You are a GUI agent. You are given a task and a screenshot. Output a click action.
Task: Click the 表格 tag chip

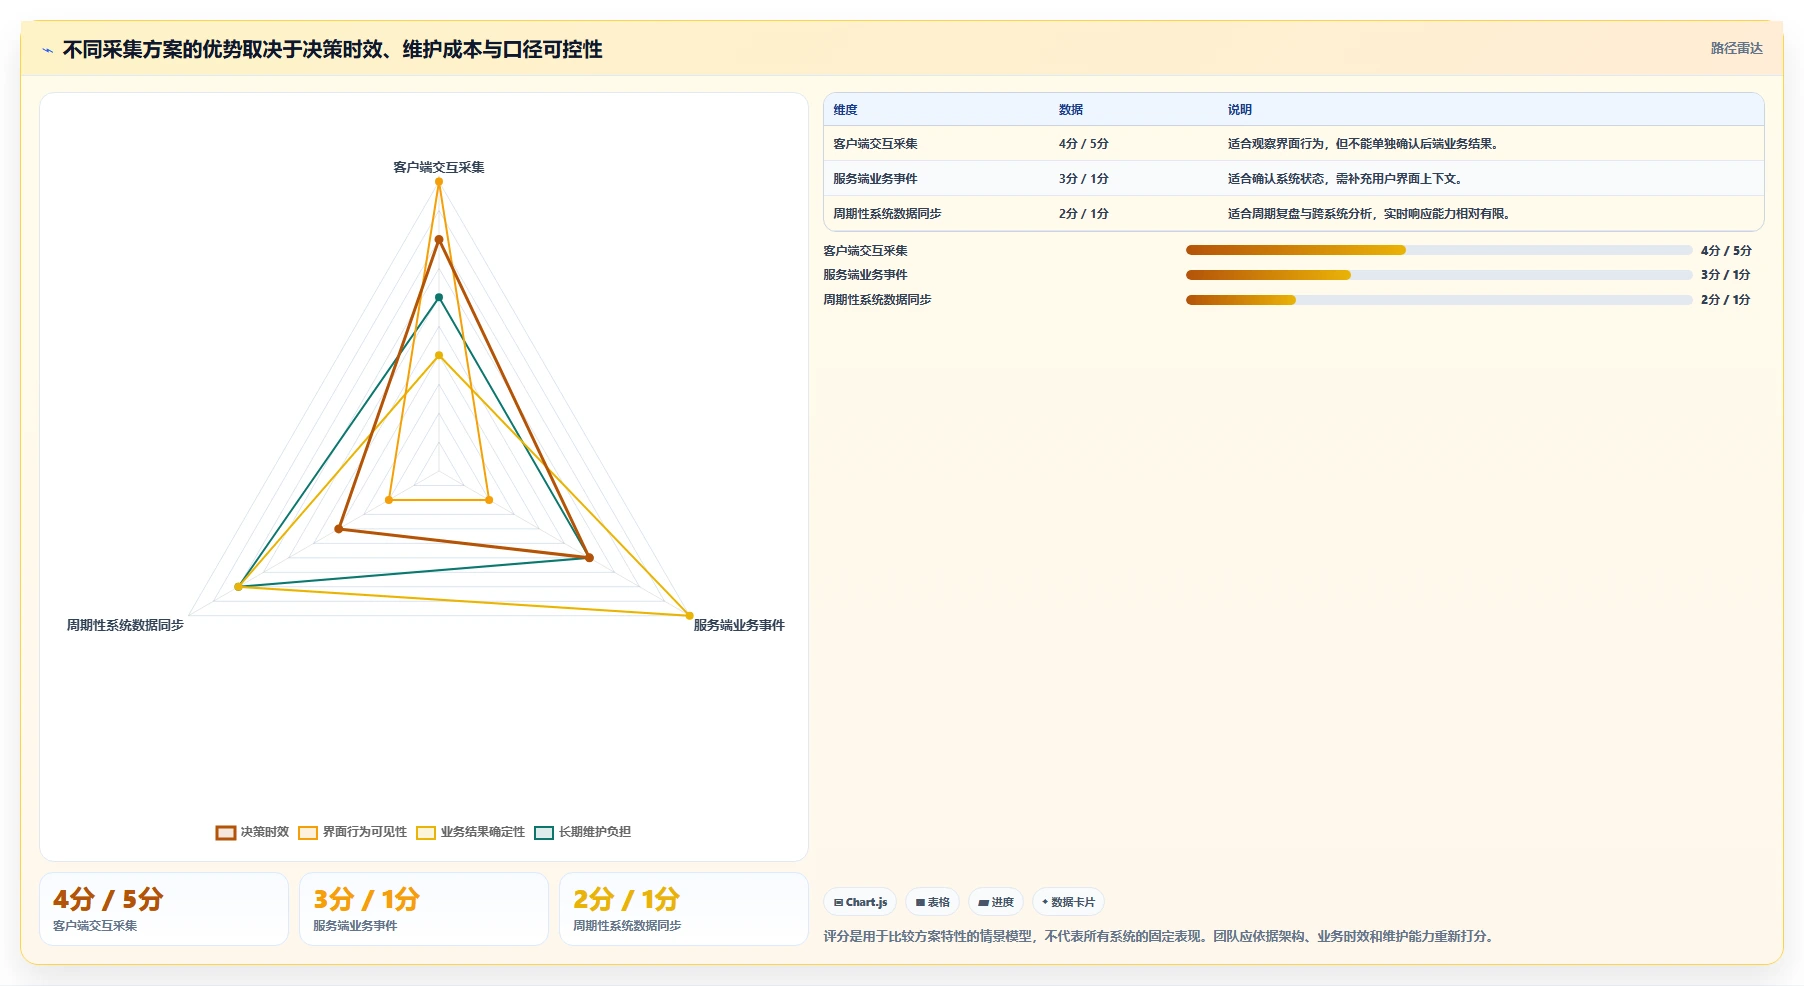tap(933, 902)
